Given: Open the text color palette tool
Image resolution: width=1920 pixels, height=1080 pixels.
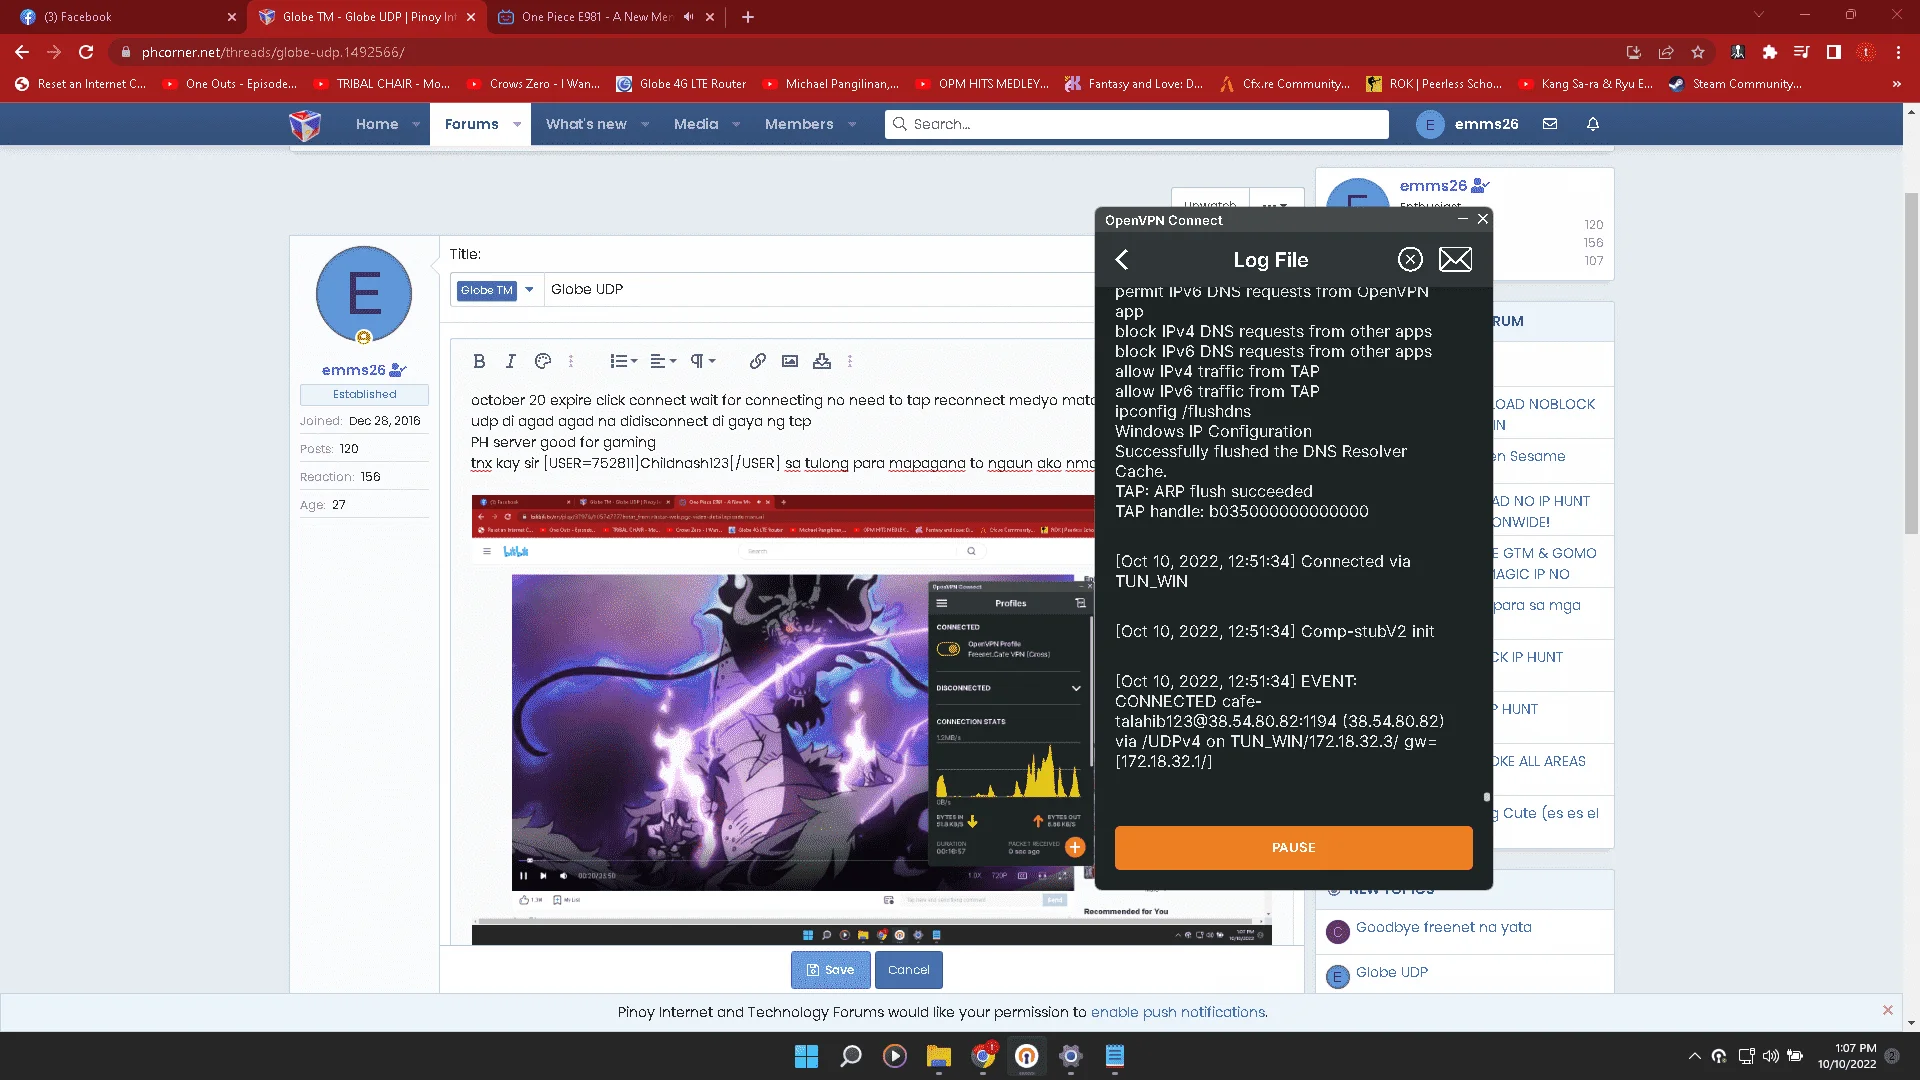Looking at the screenshot, I should coord(543,361).
